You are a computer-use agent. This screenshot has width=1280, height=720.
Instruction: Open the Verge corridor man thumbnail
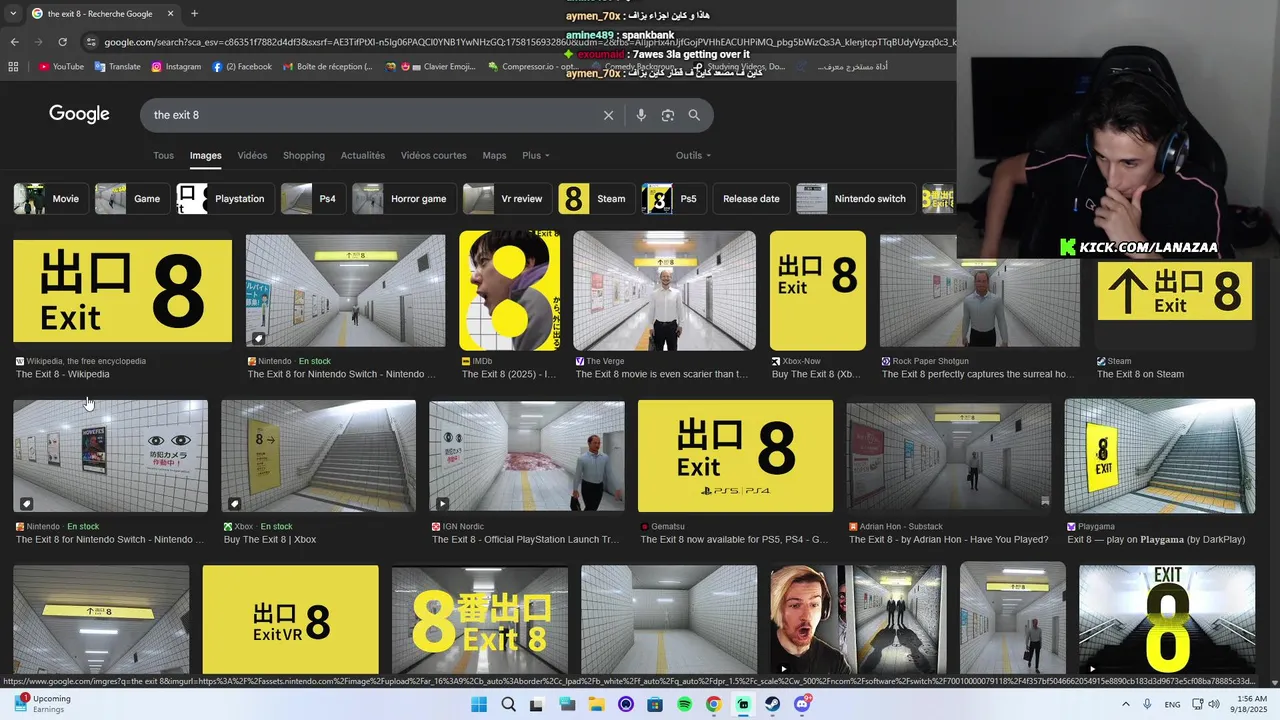pos(664,291)
